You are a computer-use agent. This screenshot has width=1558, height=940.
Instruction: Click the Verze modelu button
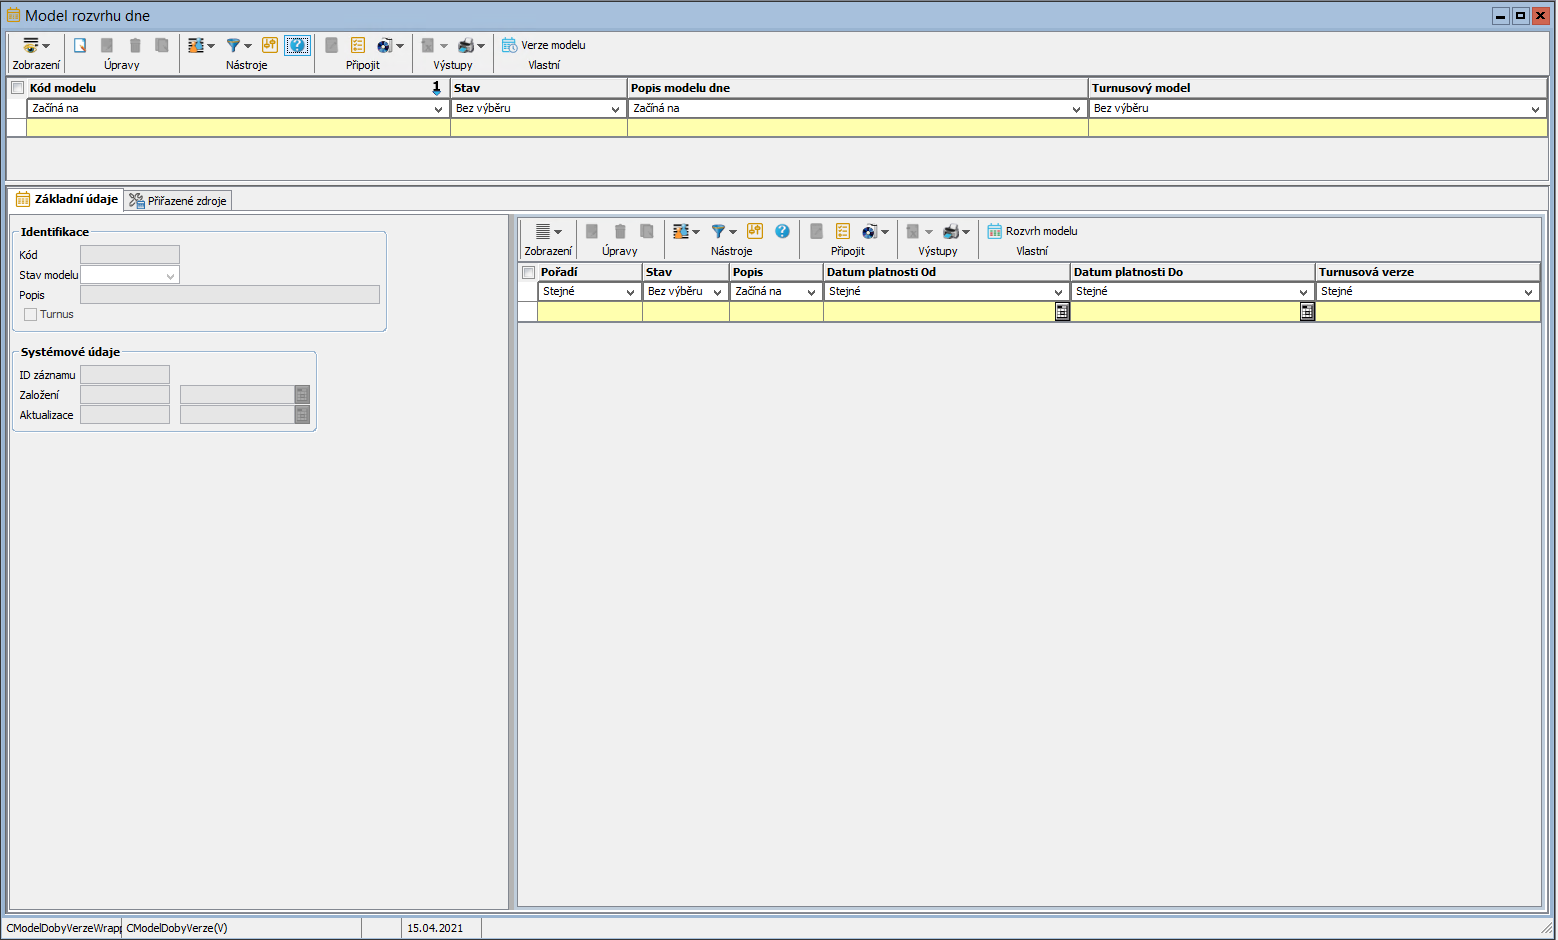[x=544, y=45]
